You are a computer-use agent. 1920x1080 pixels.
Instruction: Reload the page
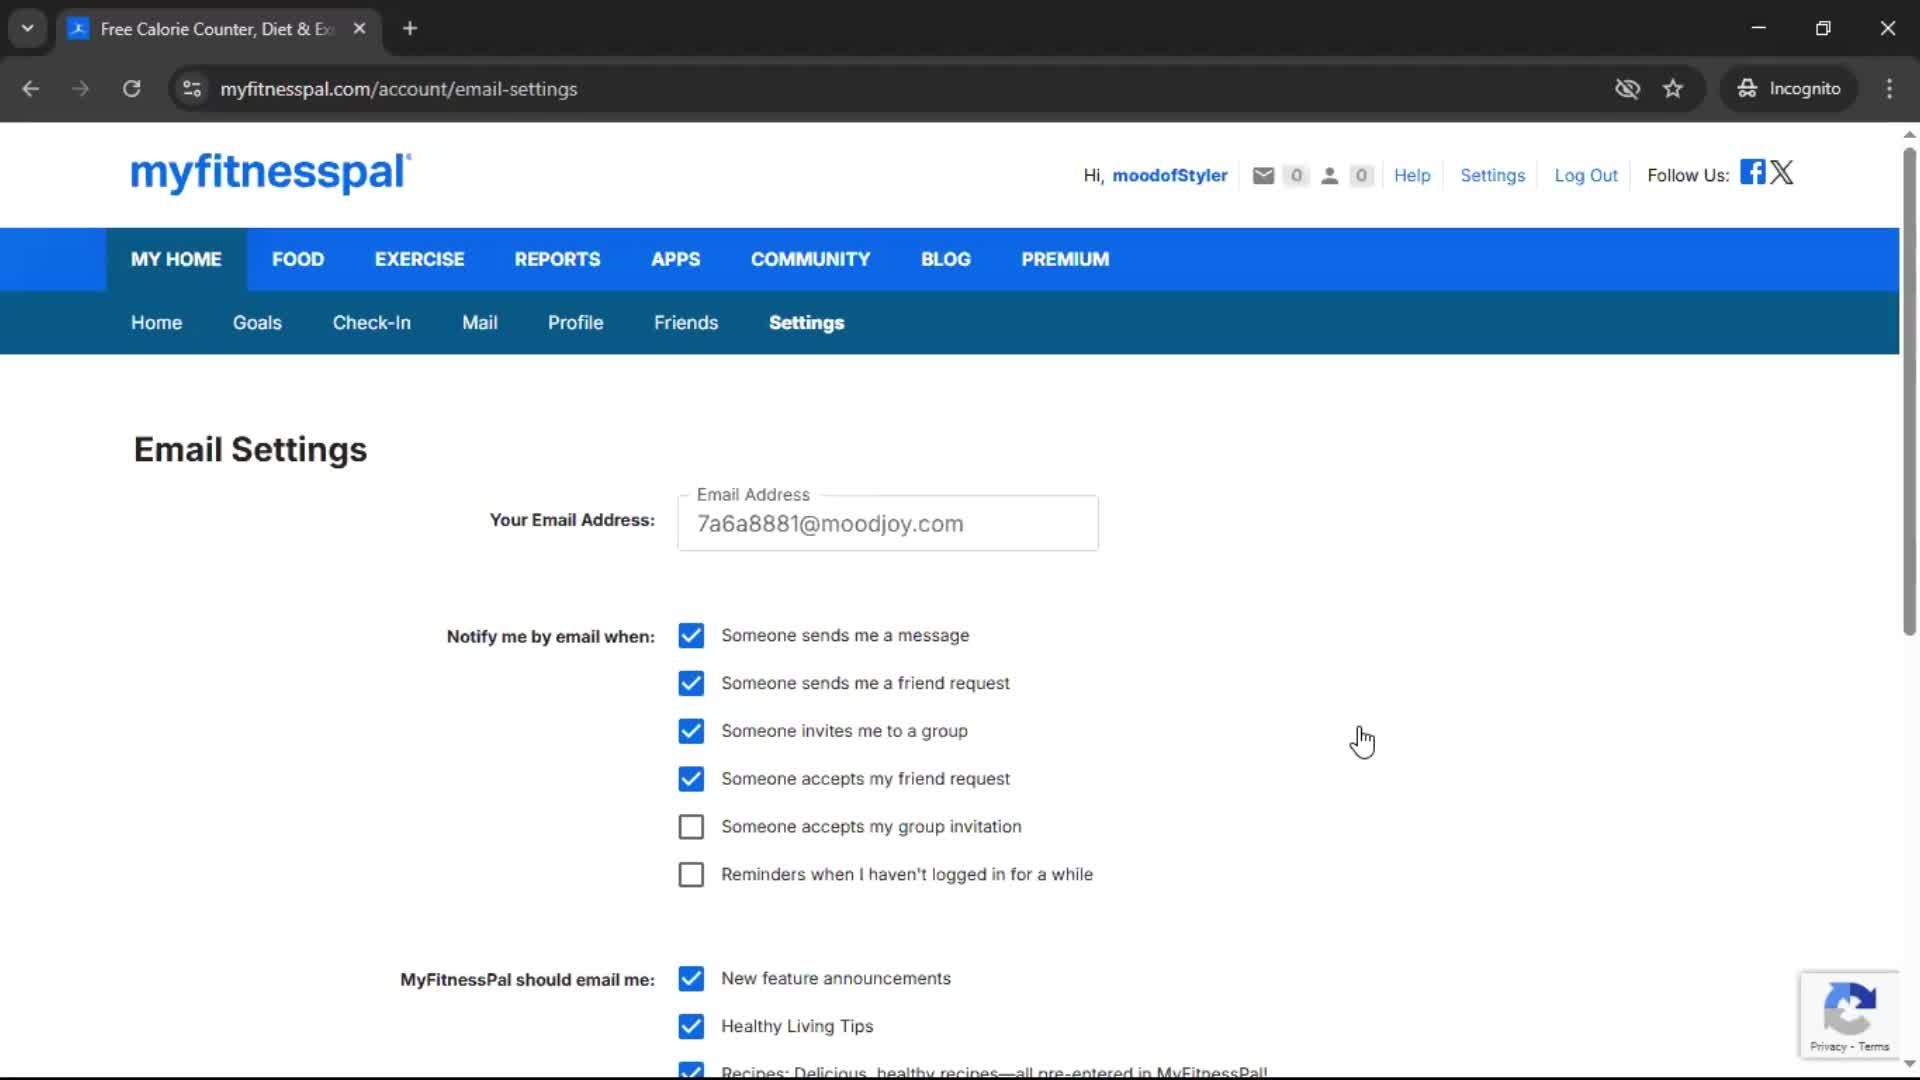click(x=131, y=89)
